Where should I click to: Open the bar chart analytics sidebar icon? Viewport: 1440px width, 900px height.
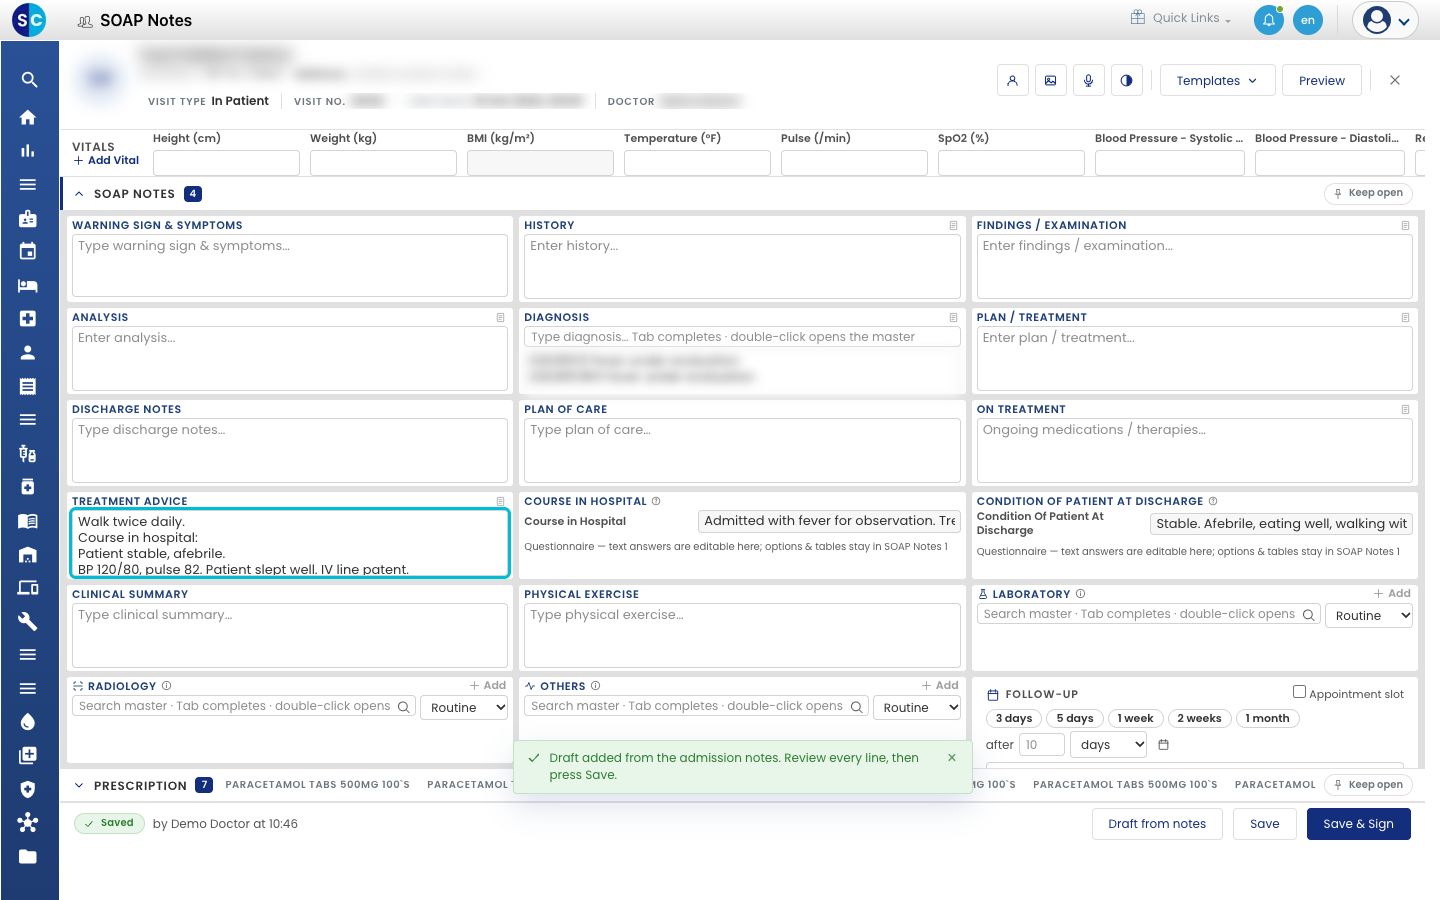coord(28,151)
